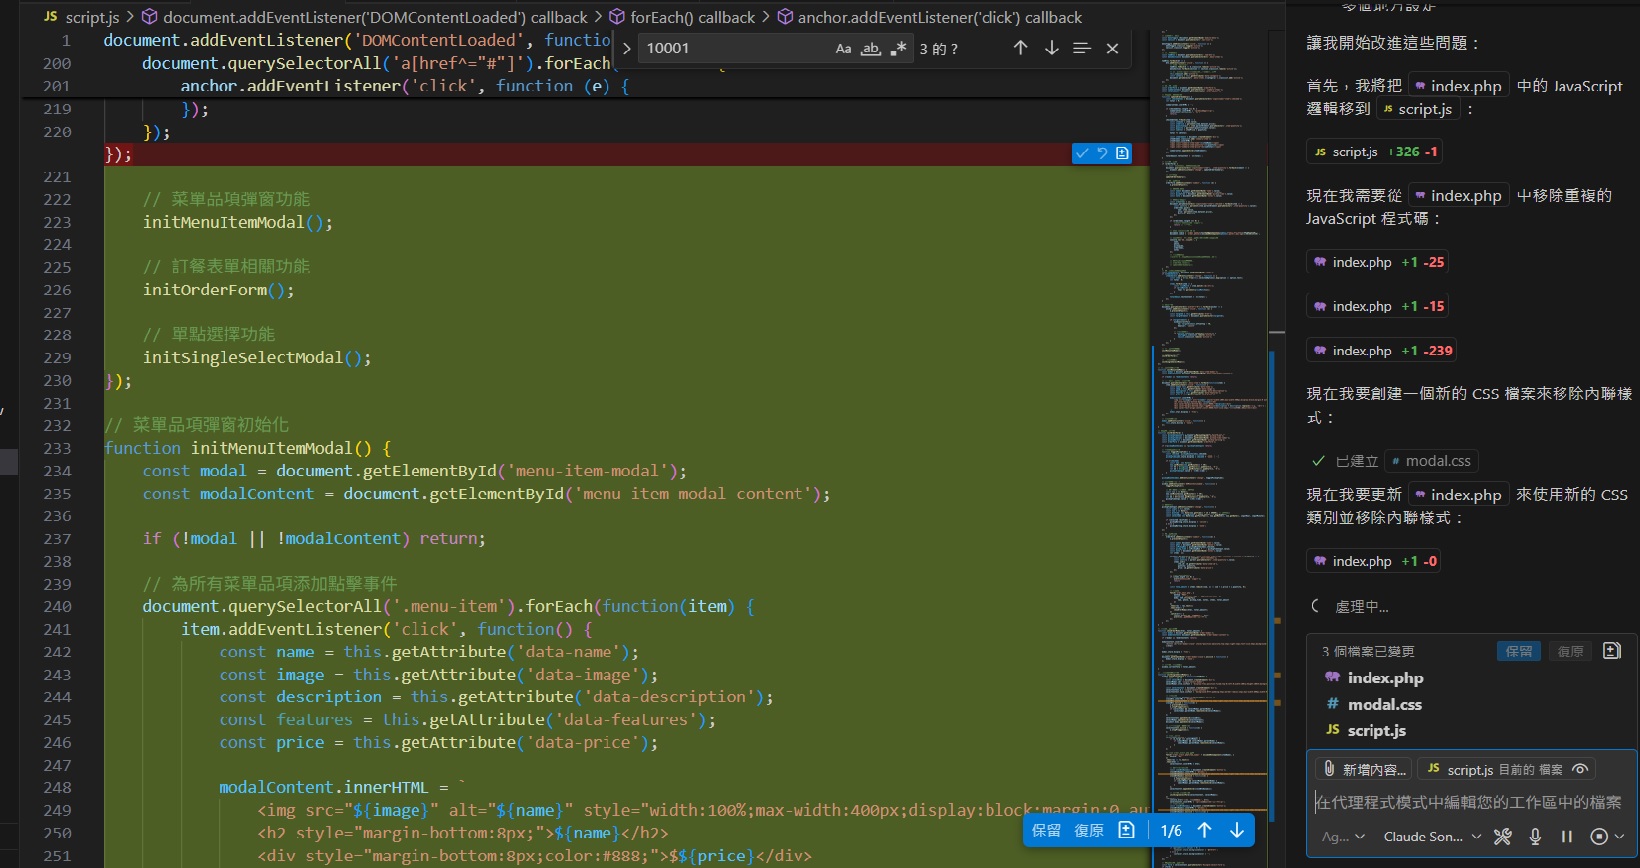
Task: Open the Claude Sonnet model picker
Action: (x=1432, y=837)
